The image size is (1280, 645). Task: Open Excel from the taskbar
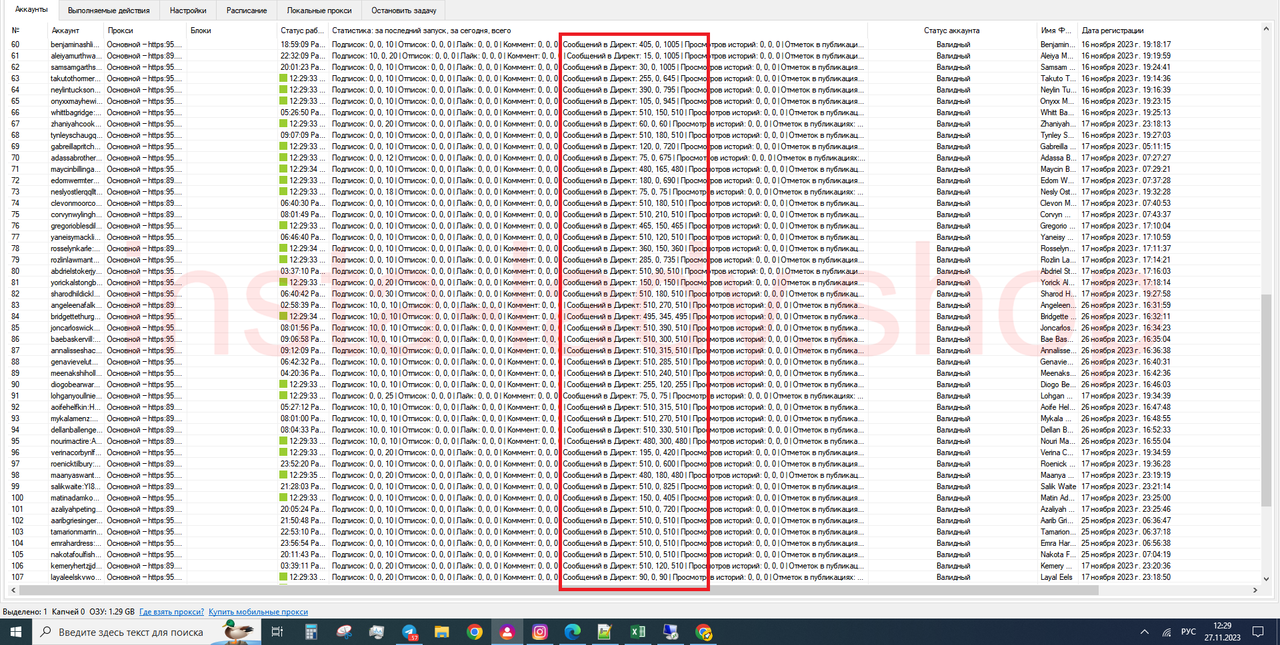[637, 632]
